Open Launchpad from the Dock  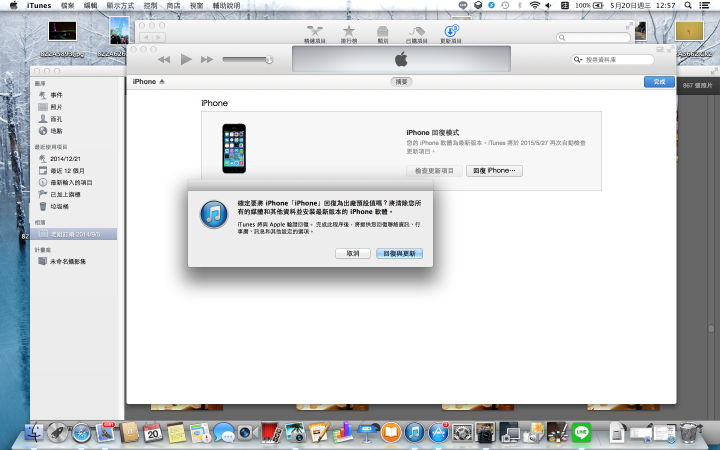[57, 433]
